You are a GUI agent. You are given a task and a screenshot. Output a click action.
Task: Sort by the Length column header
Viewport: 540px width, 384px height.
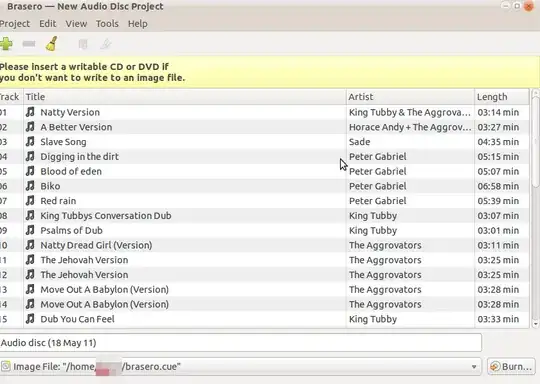(x=502, y=97)
